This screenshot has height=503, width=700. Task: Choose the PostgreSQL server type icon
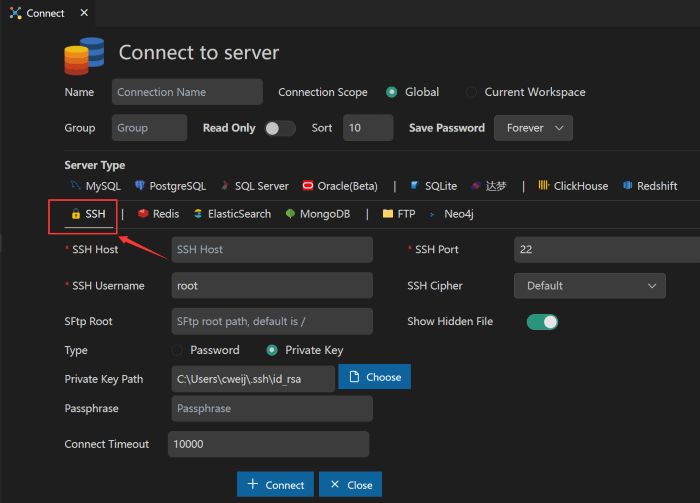coord(140,186)
